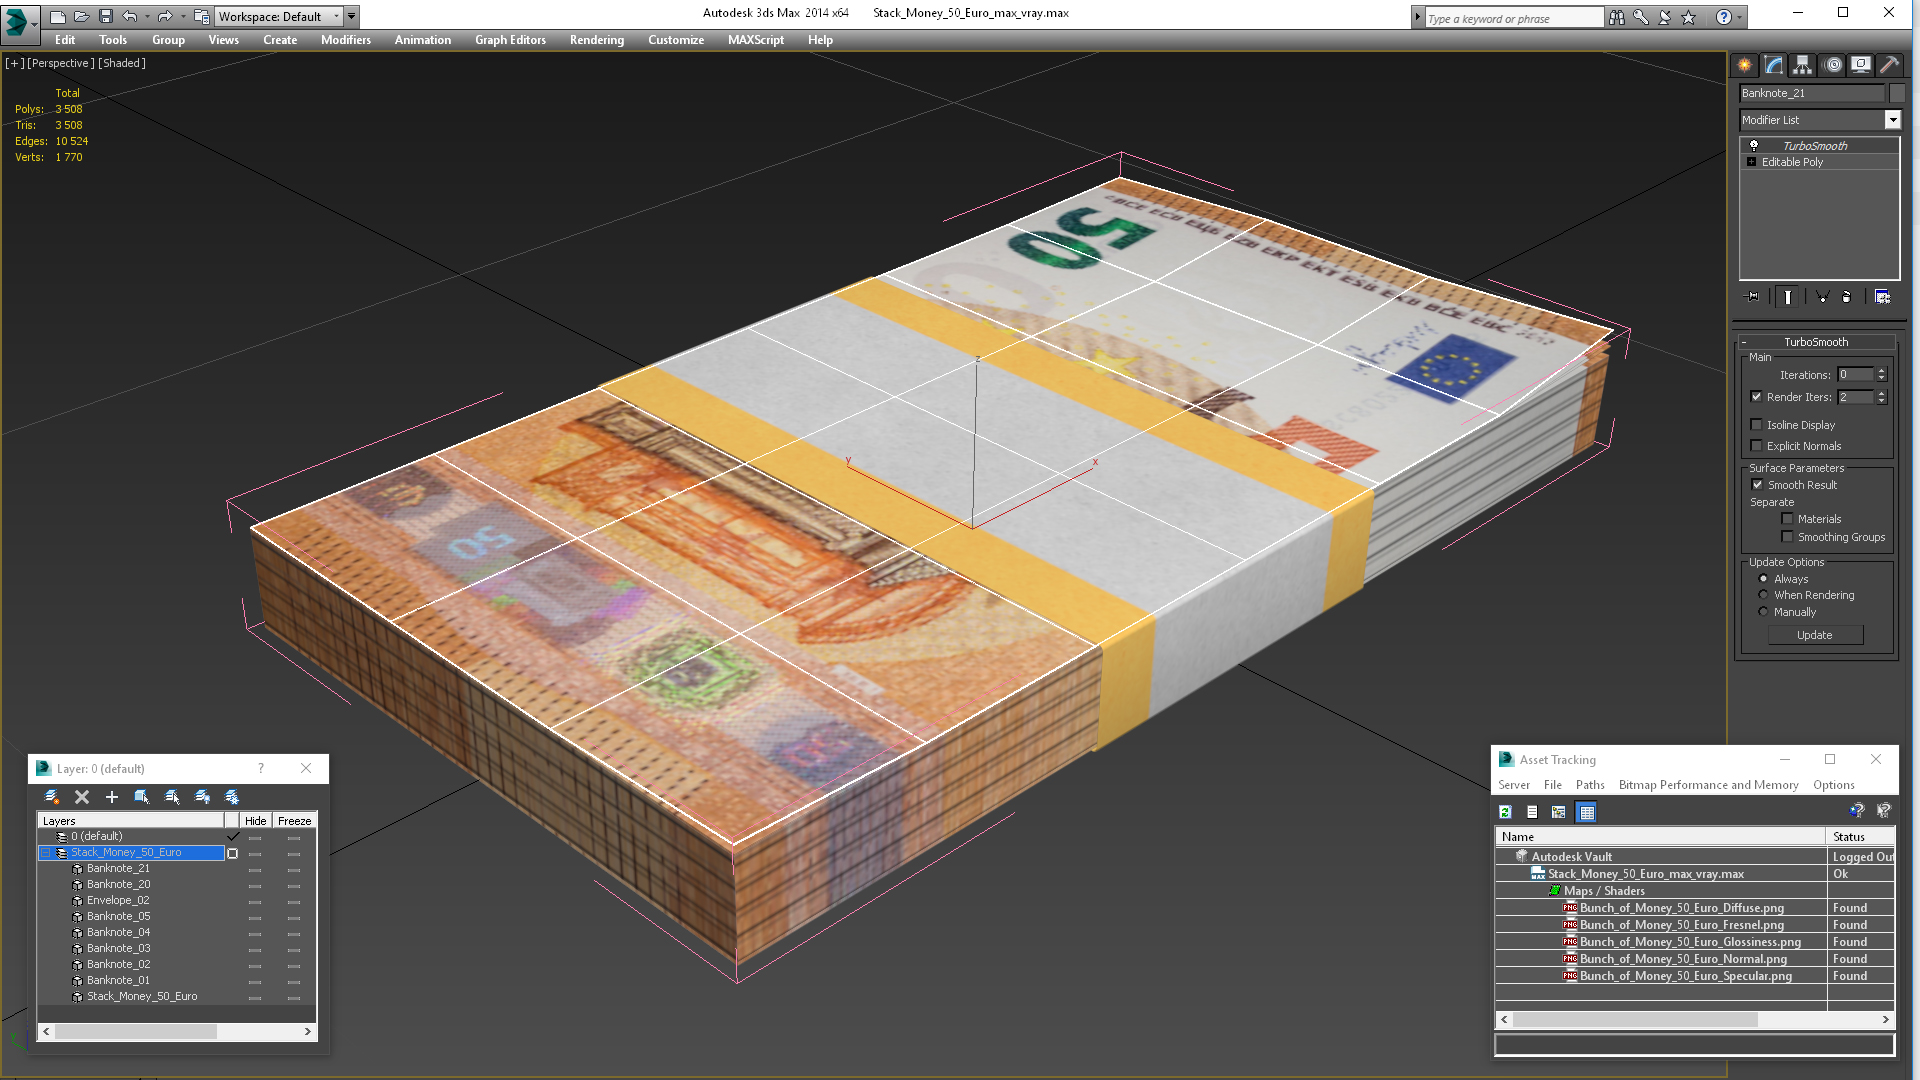Click Remove Modifier trash icon

point(1847,297)
